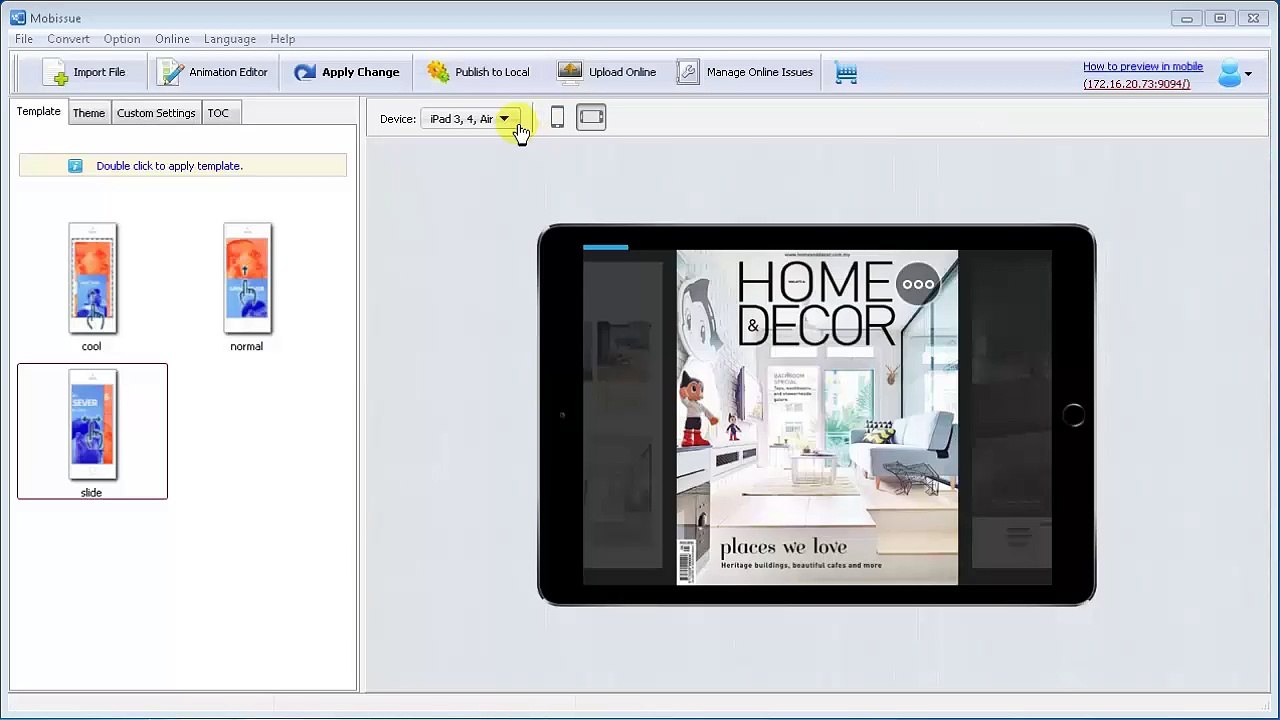Open Manage Online Issues

pyautogui.click(x=745, y=72)
